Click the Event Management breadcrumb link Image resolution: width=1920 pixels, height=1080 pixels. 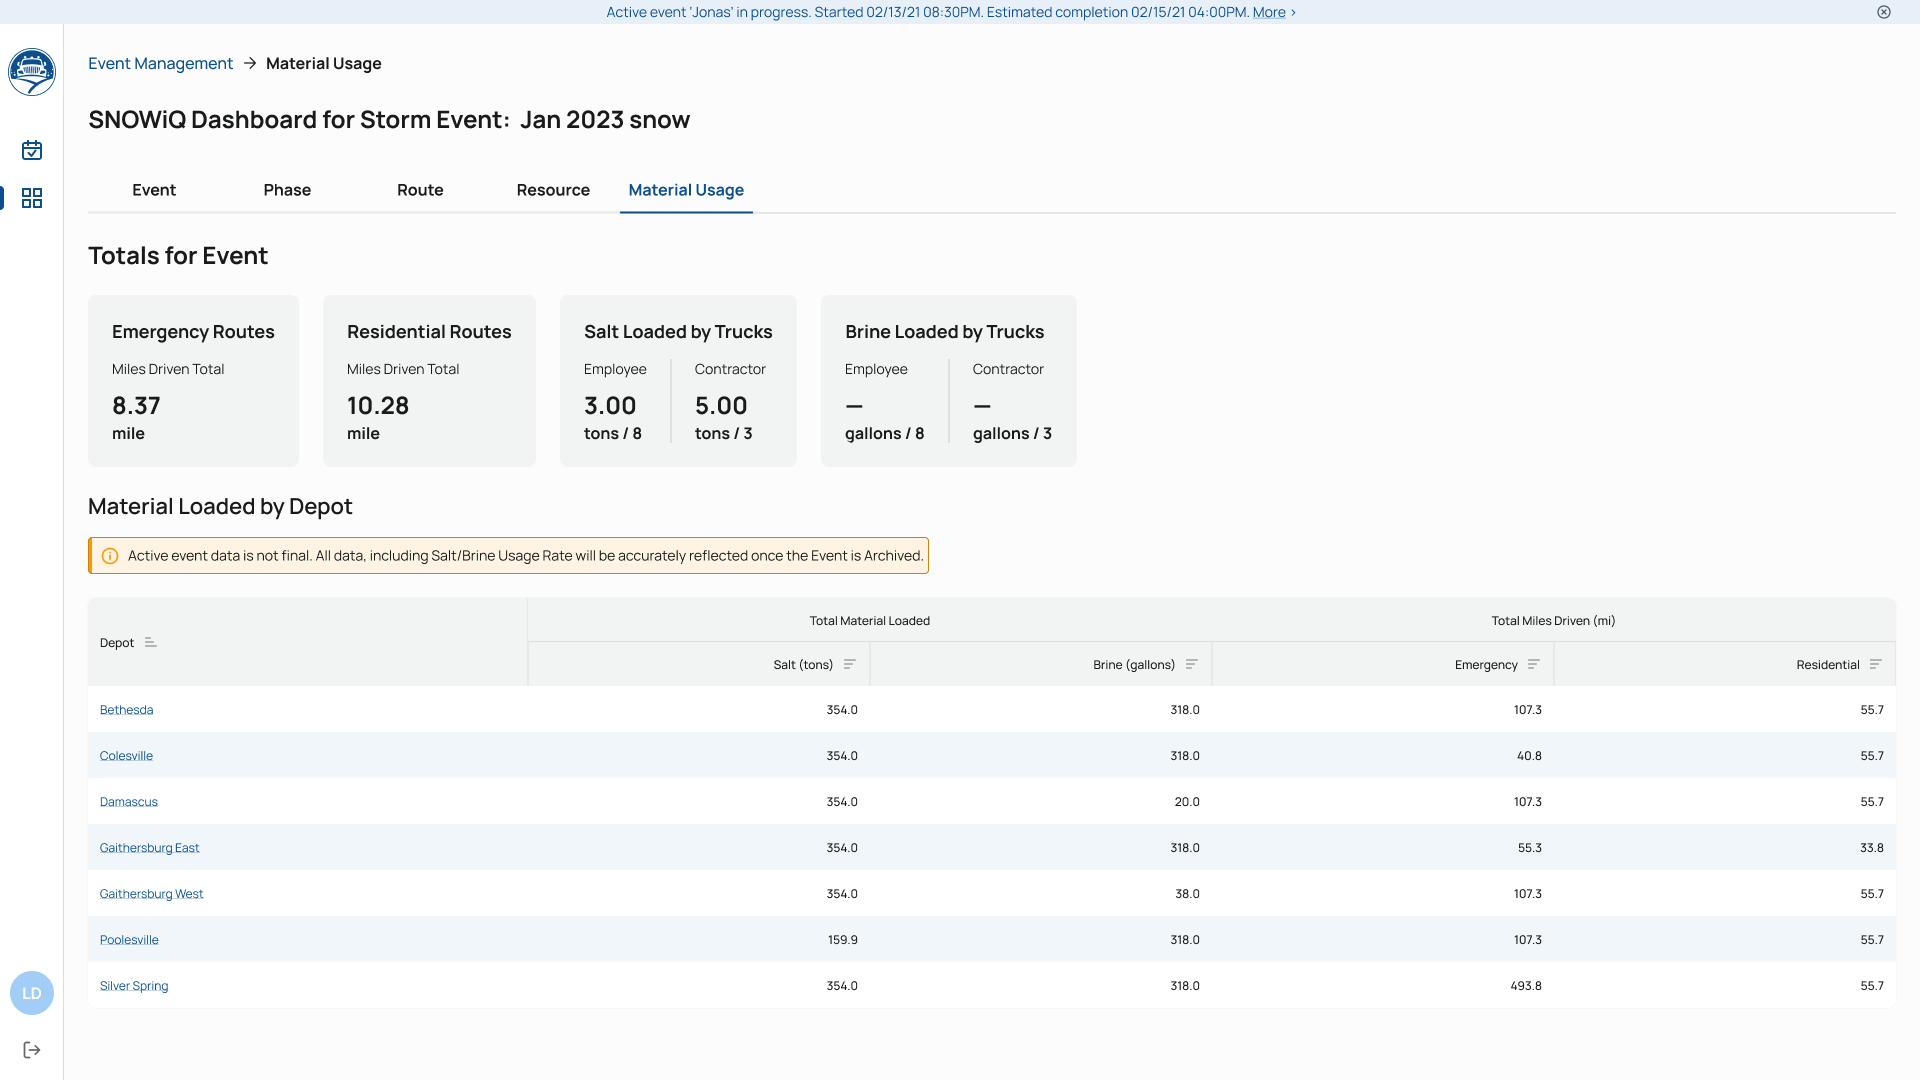[x=160, y=63]
